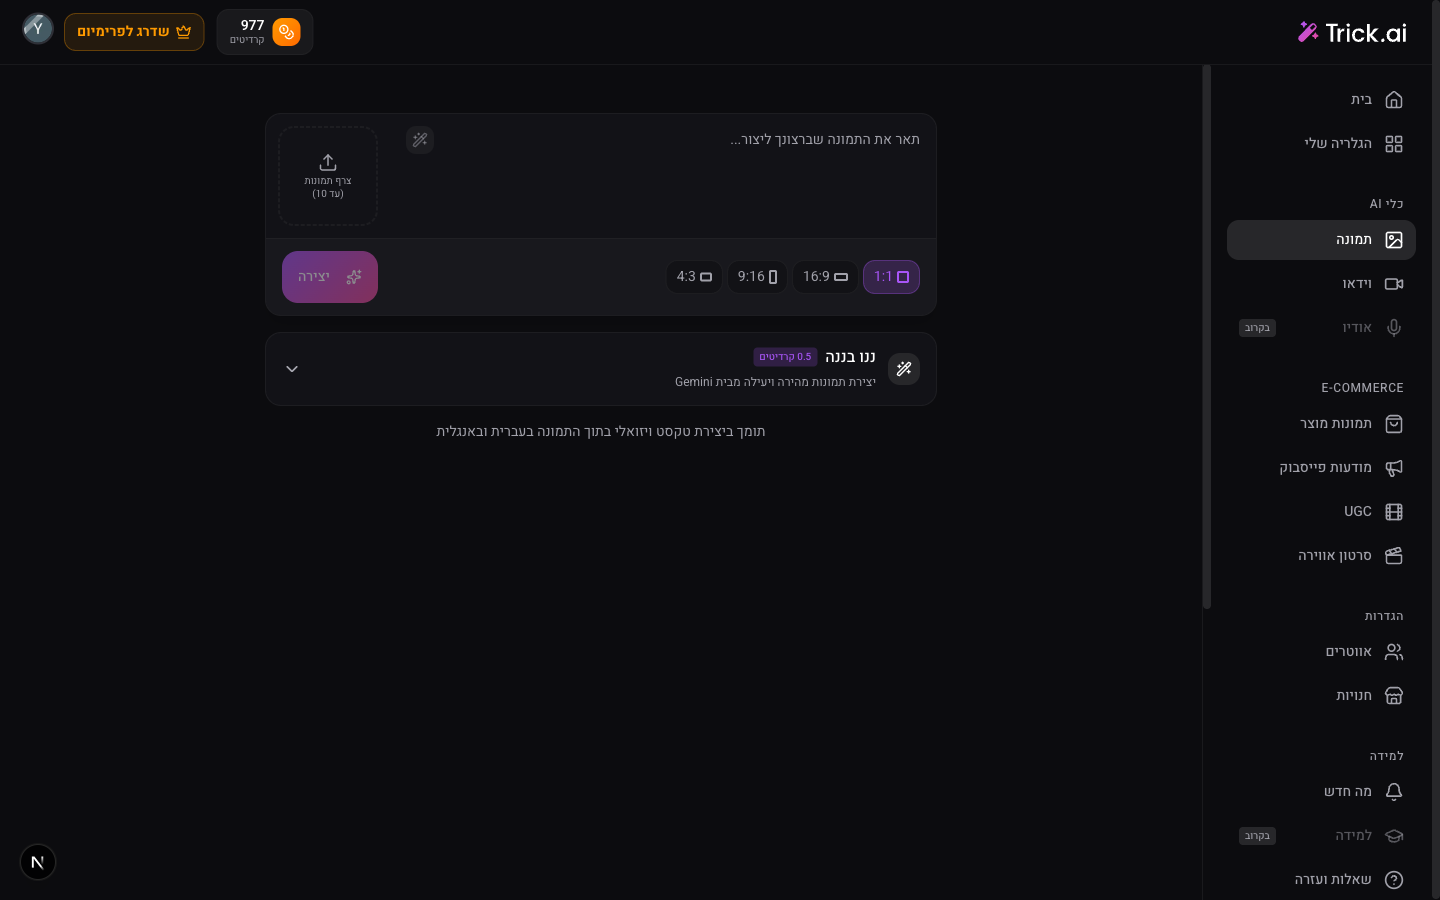The image size is (1440, 900).
Task: Select the 4:3 aspect ratio
Action: pyautogui.click(x=694, y=277)
